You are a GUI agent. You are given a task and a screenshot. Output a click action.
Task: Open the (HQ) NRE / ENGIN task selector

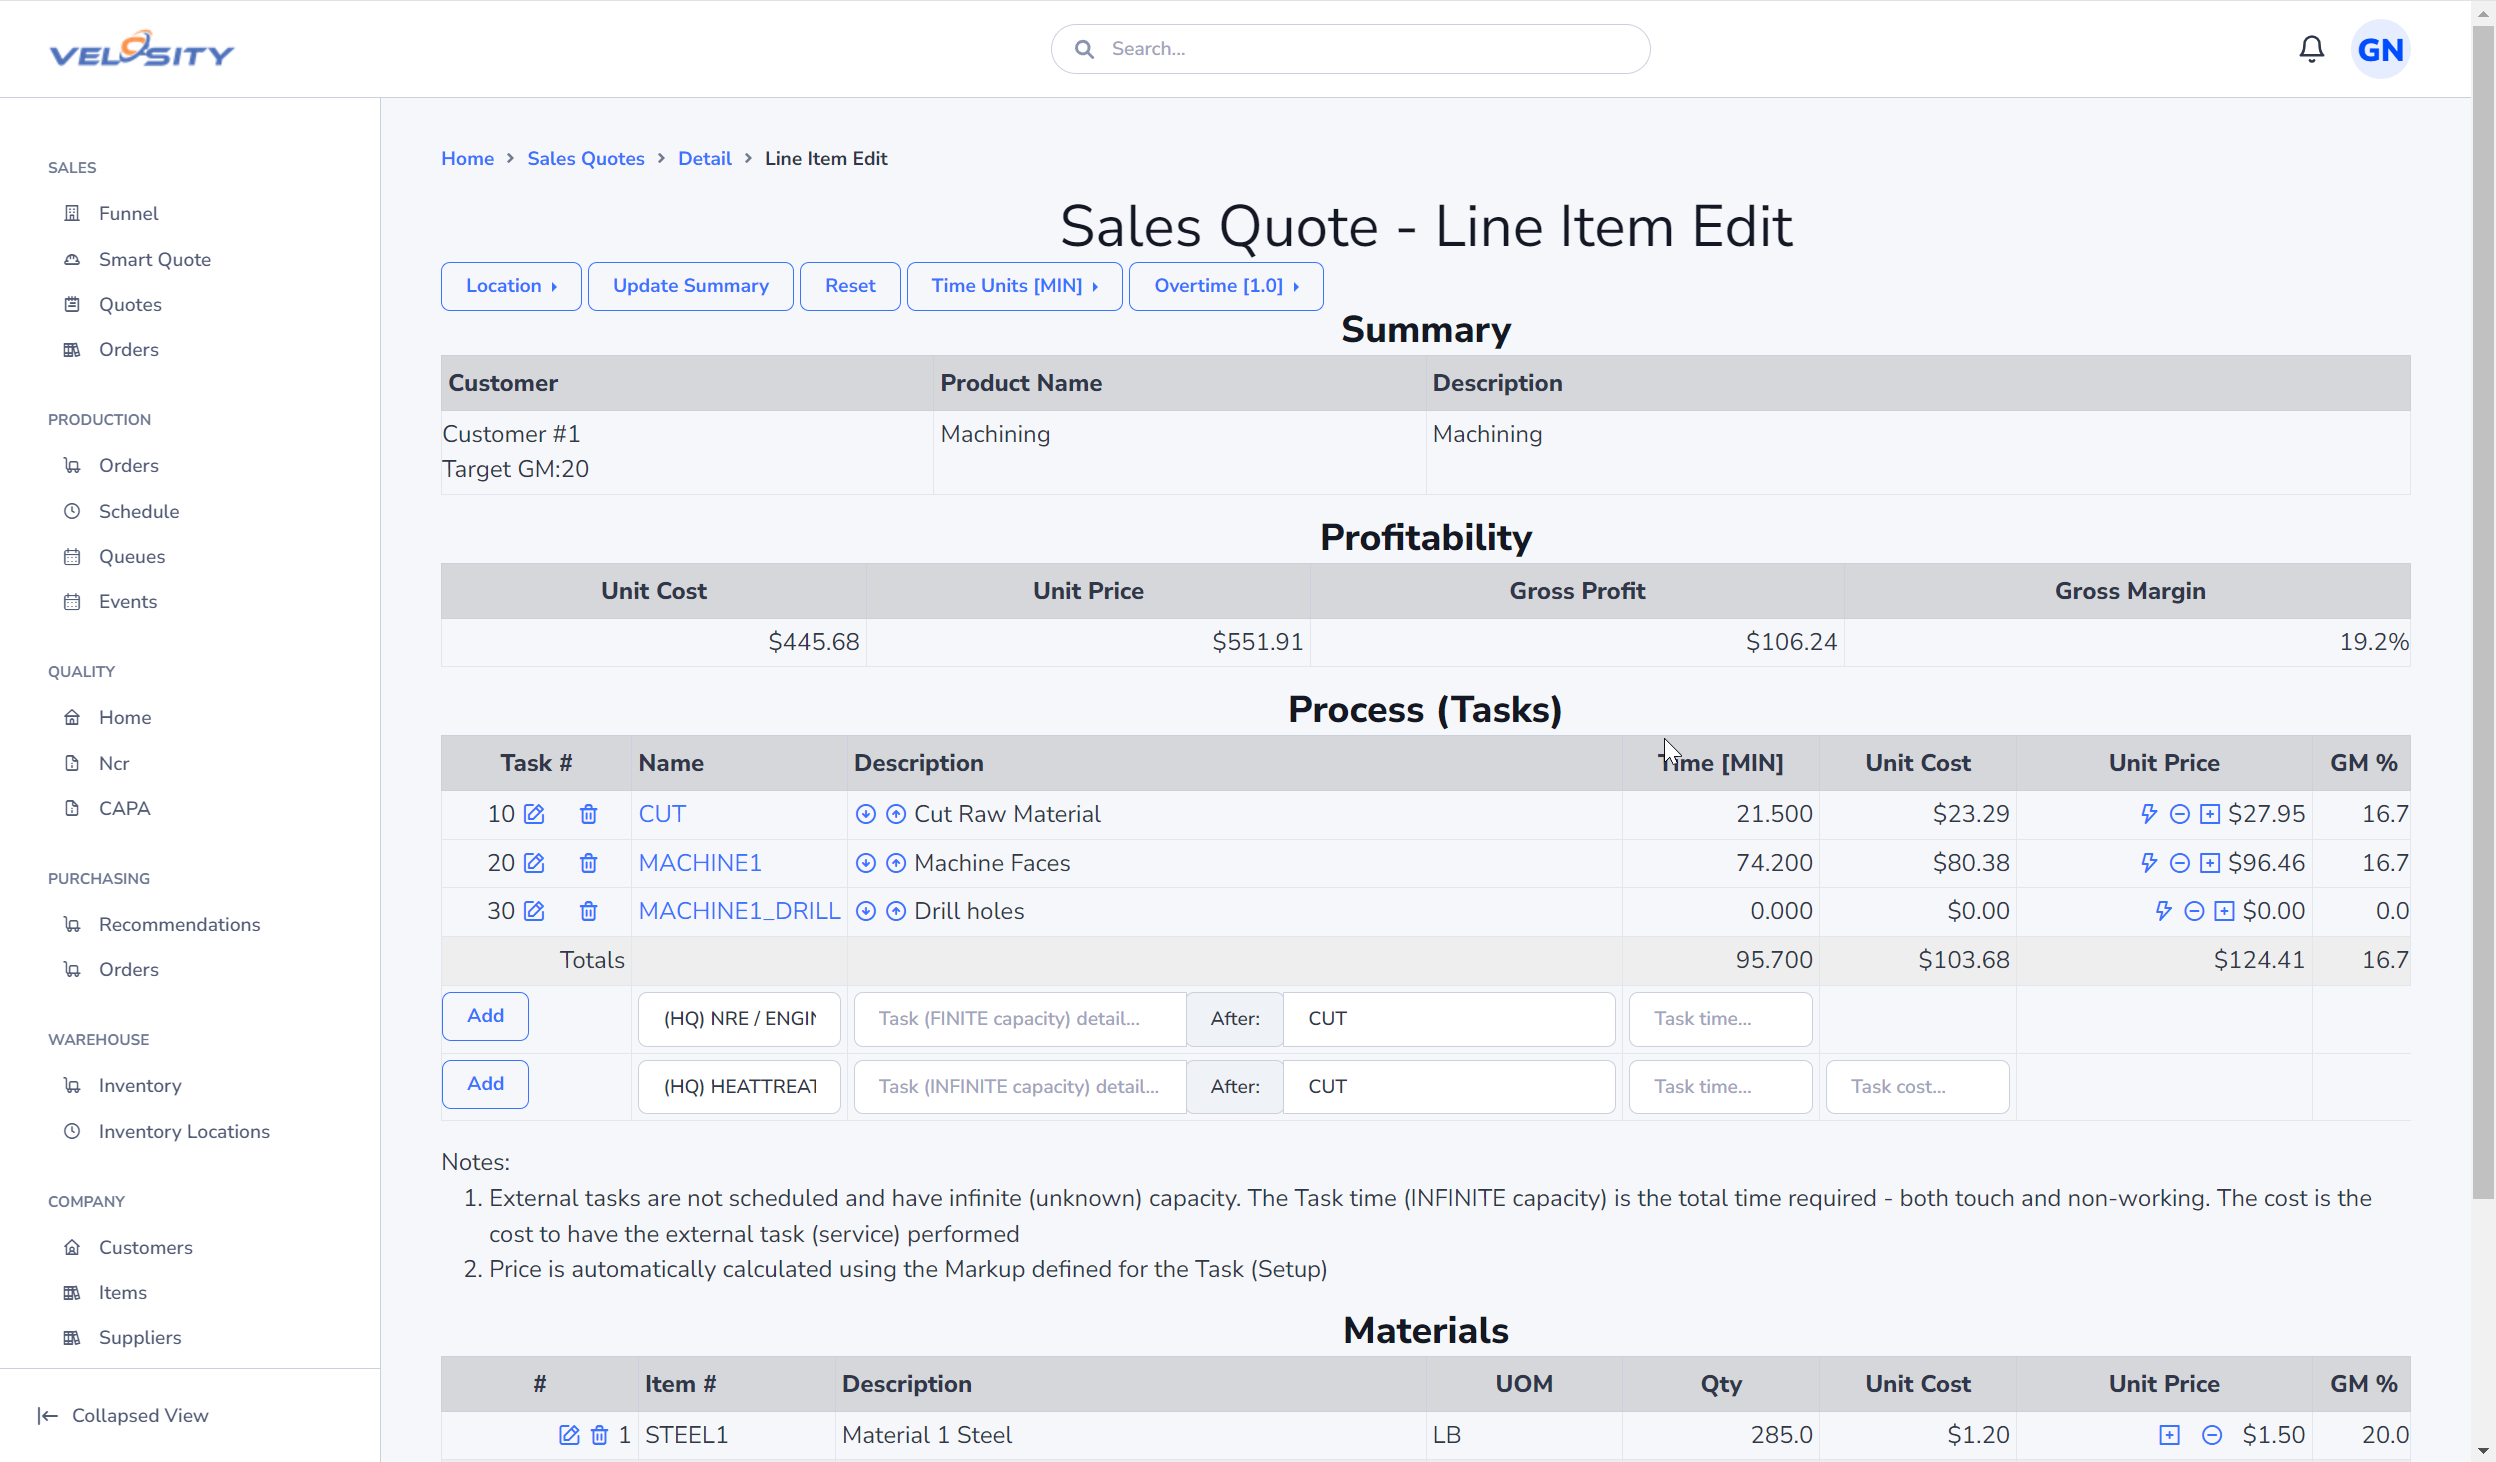[x=739, y=1019]
